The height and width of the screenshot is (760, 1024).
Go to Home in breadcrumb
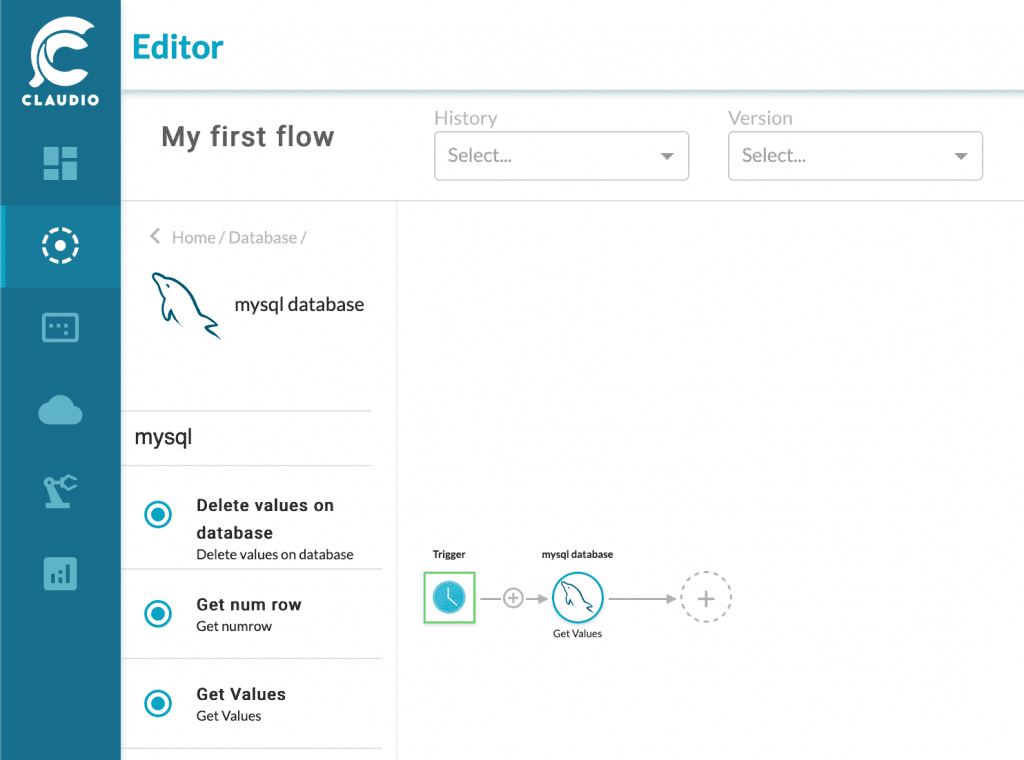pos(193,238)
